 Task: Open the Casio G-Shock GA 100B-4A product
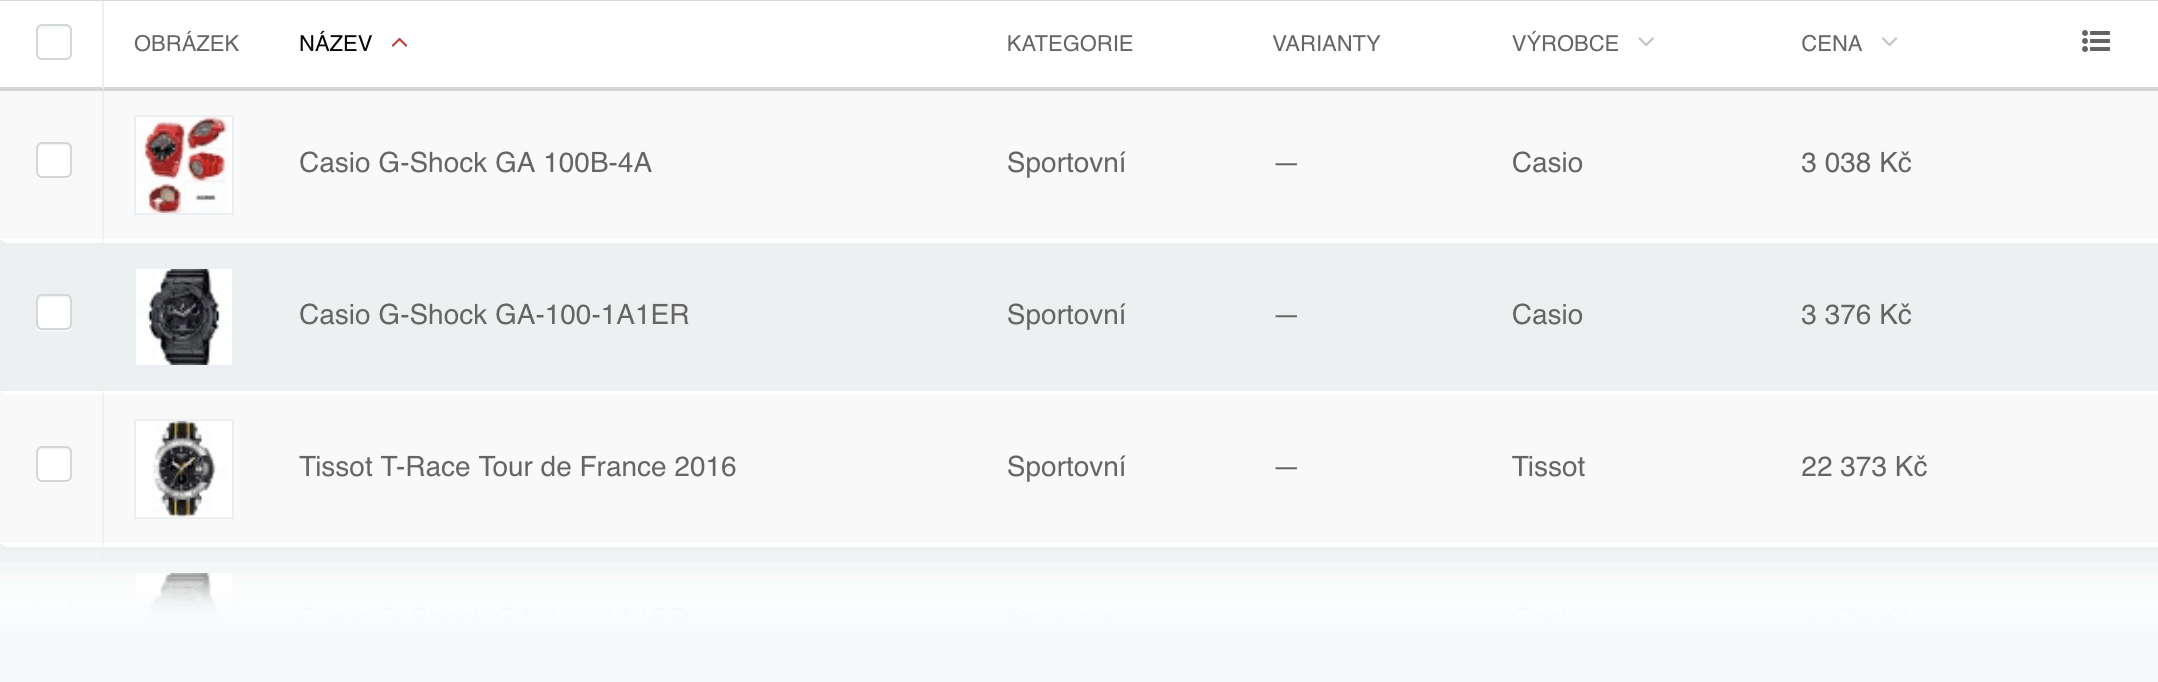pyautogui.click(x=475, y=162)
